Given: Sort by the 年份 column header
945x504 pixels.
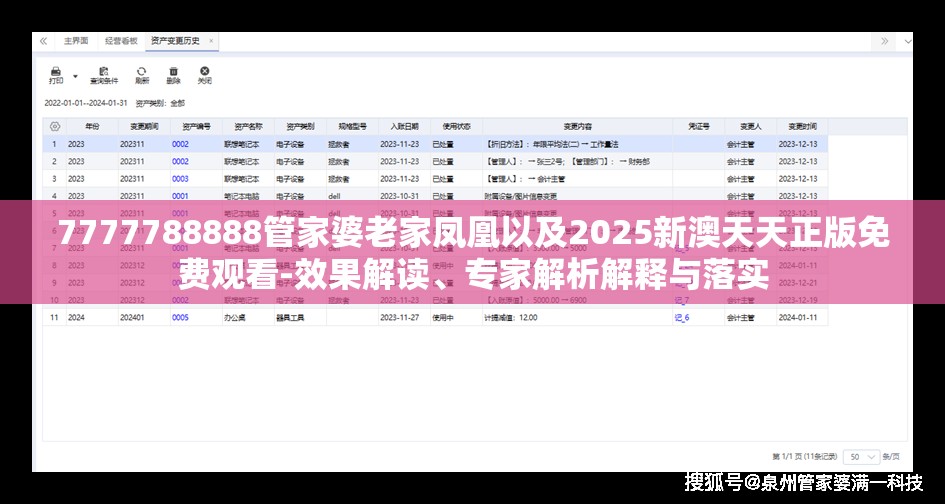Looking at the screenshot, I should click(x=92, y=127).
